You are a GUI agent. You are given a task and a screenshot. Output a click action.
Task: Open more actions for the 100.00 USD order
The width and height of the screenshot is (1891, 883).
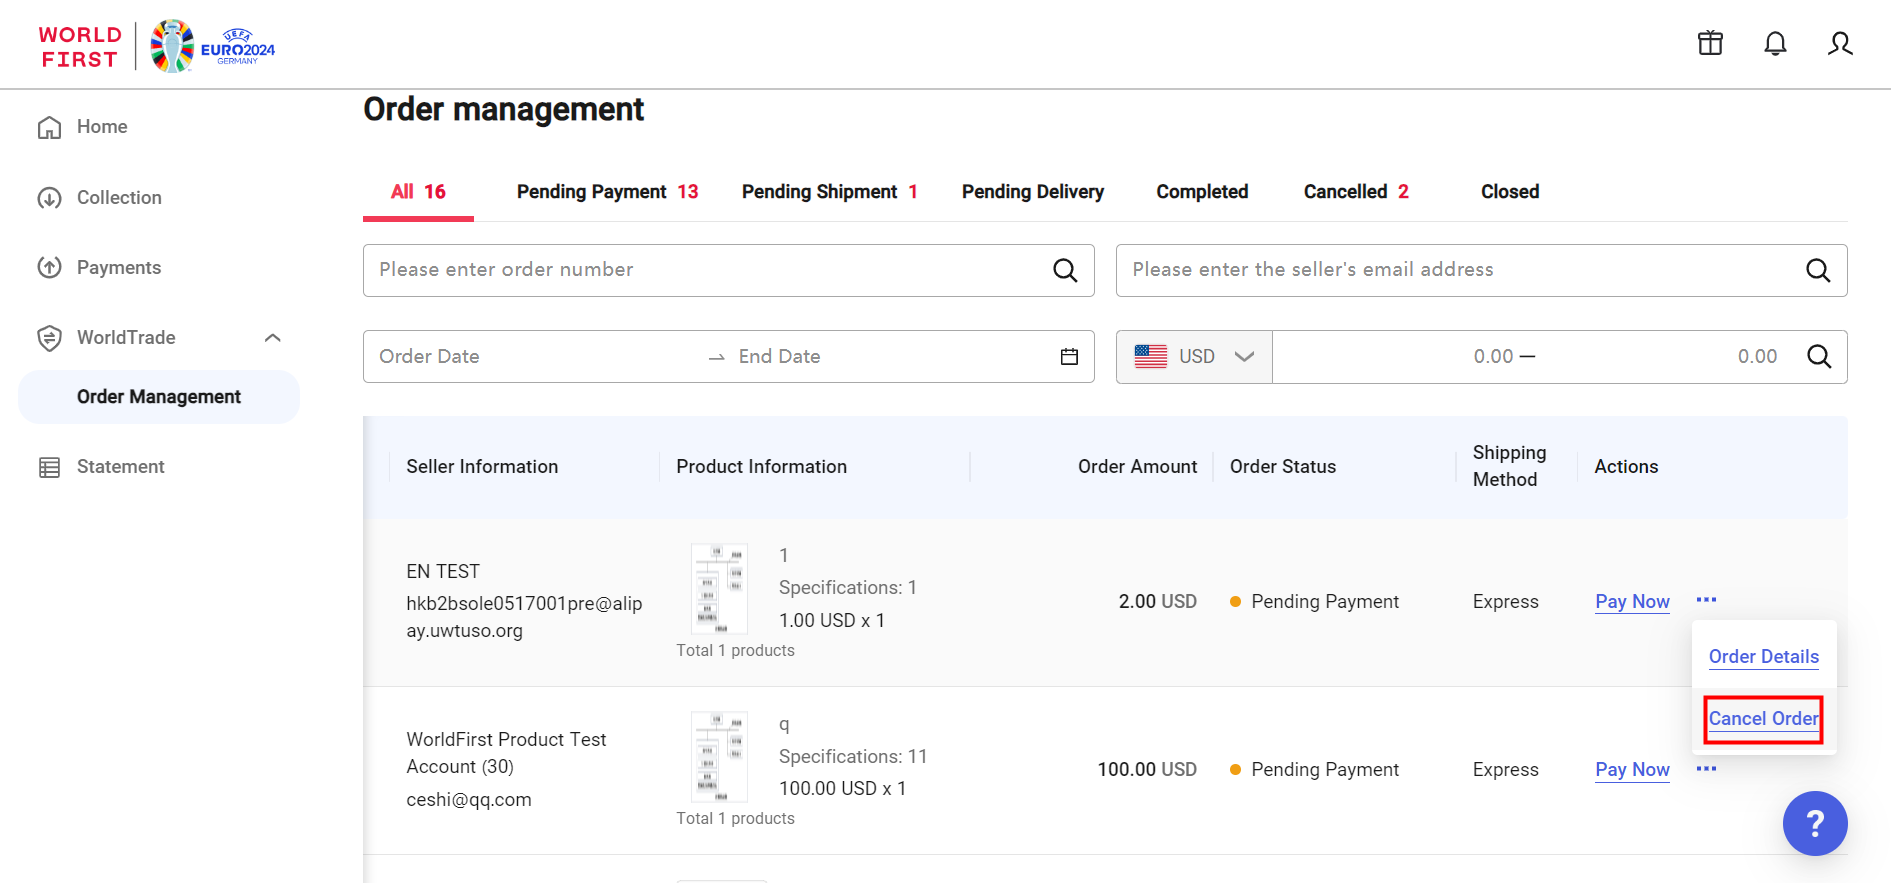(x=1706, y=768)
